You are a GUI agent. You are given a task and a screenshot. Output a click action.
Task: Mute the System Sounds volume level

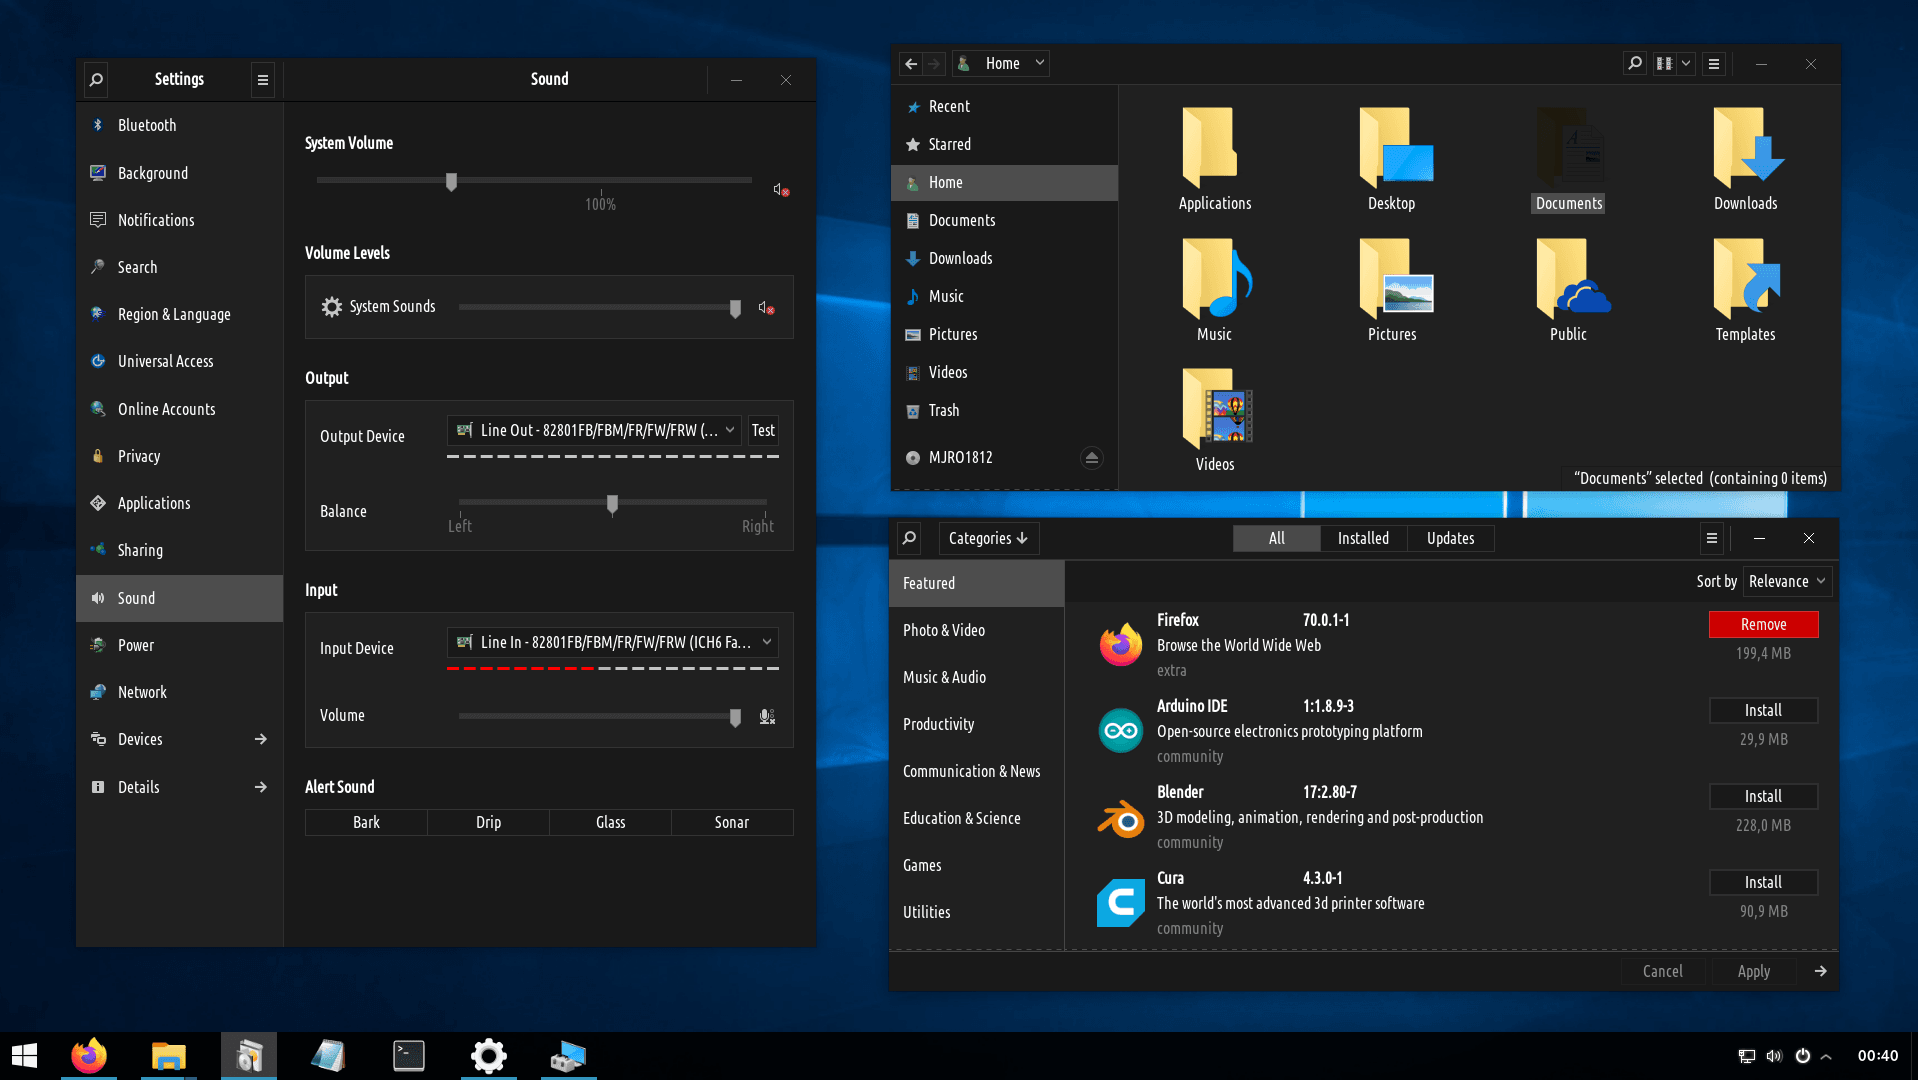click(766, 308)
